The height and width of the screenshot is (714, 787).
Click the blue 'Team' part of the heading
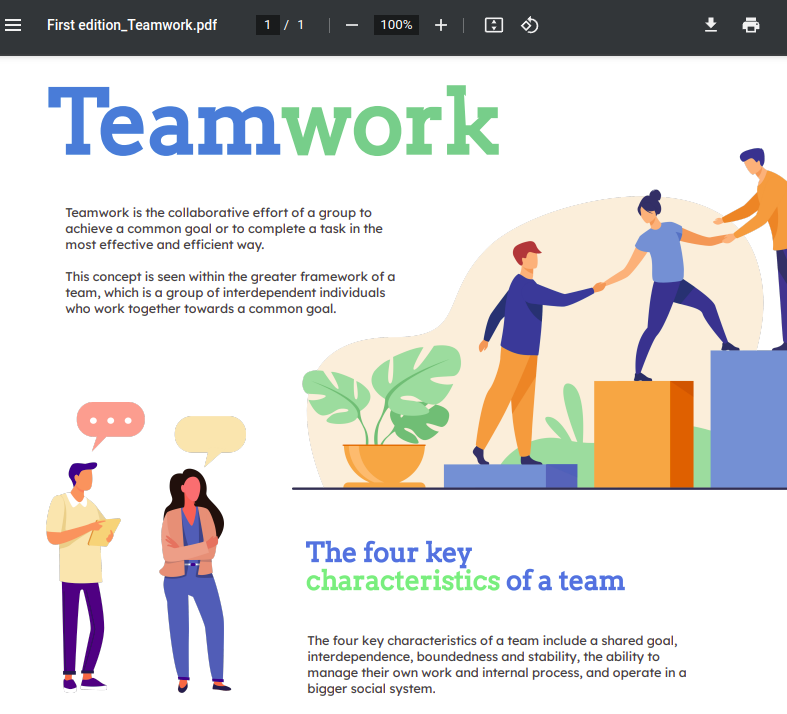click(165, 123)
